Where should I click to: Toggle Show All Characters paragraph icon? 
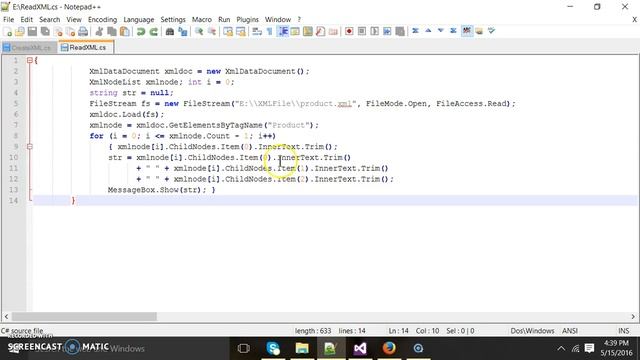pos(269,31)
